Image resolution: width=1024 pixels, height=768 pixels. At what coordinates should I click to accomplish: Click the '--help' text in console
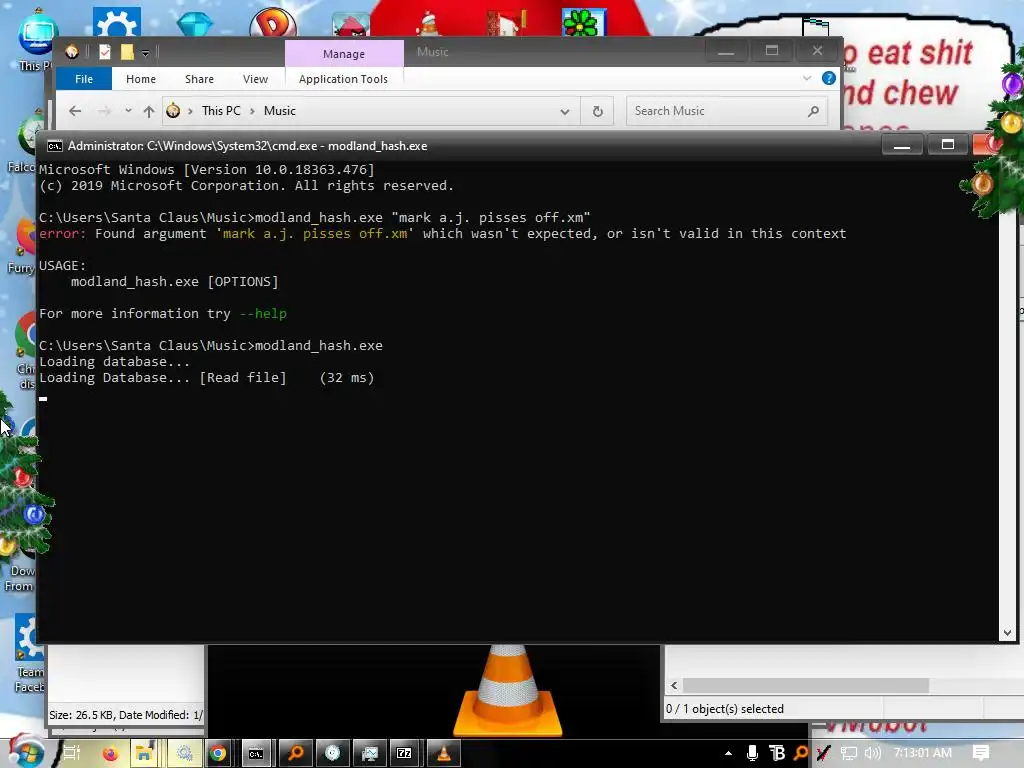263,313
